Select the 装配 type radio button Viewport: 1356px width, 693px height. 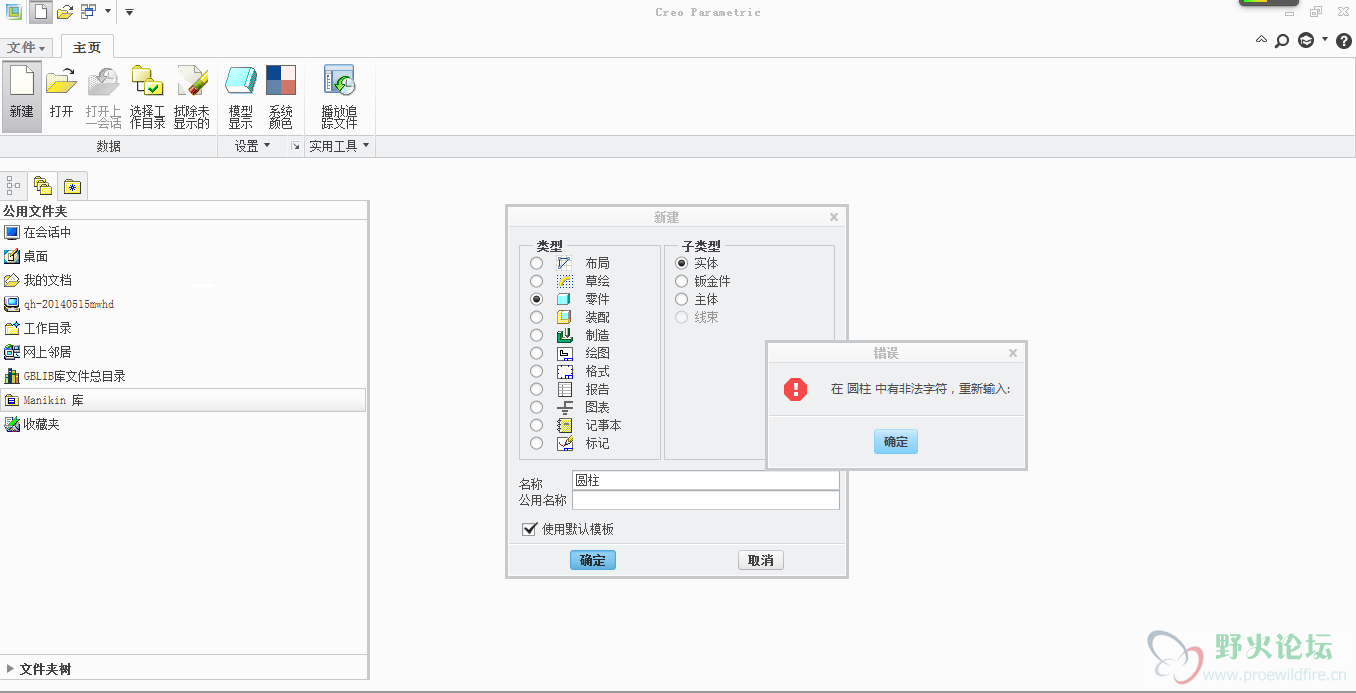coord(537,317)
